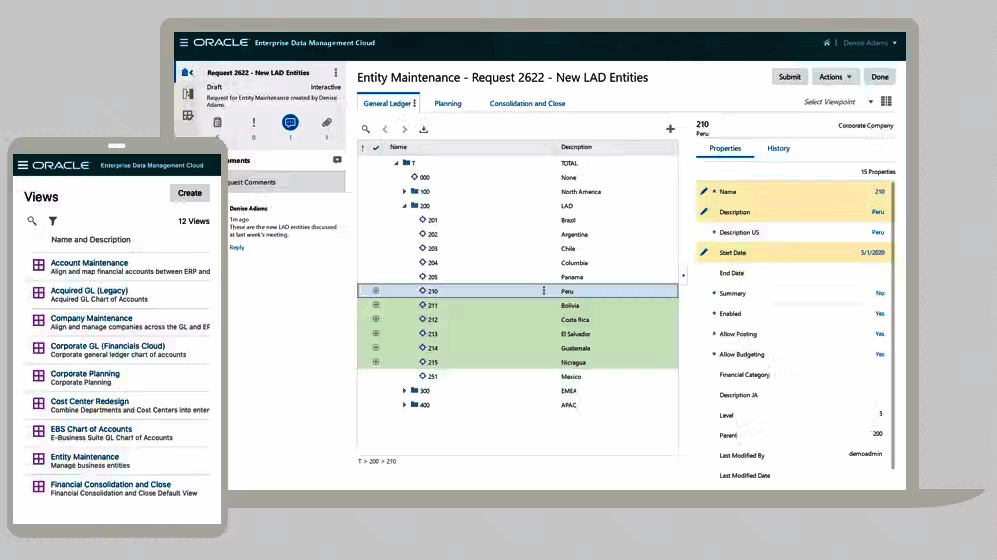Viewport: 997px width, 560px height.
Task: Click the home icon in the Oracle header
Action: click(827, 43)
